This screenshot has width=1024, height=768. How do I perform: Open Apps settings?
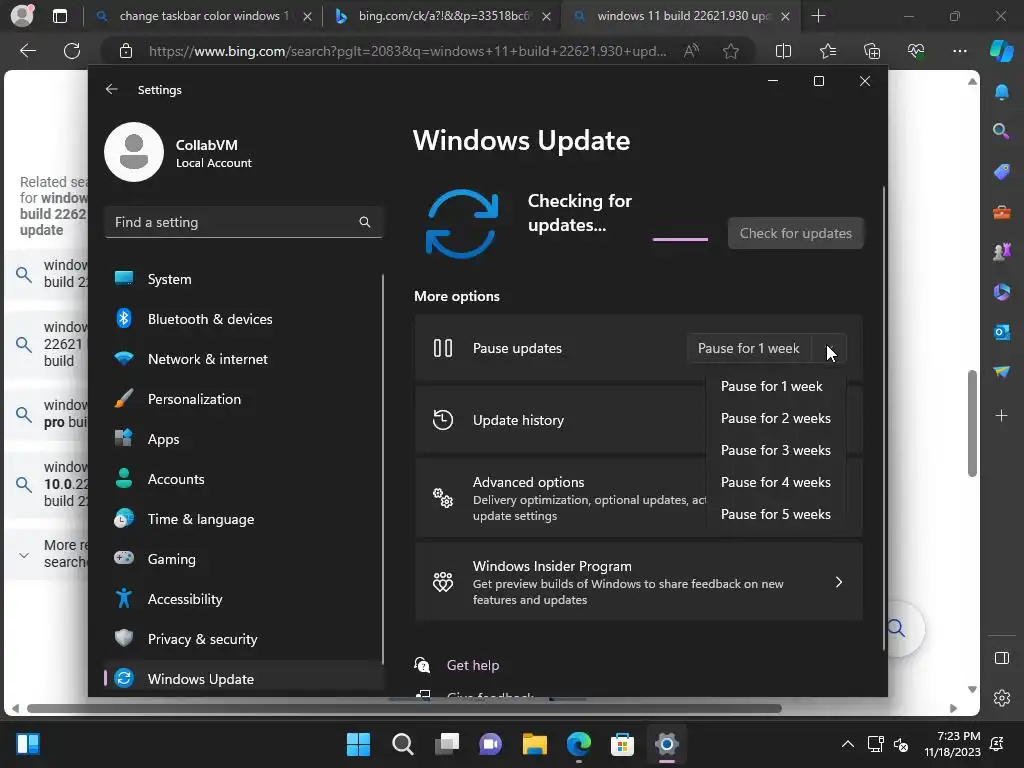242,439
